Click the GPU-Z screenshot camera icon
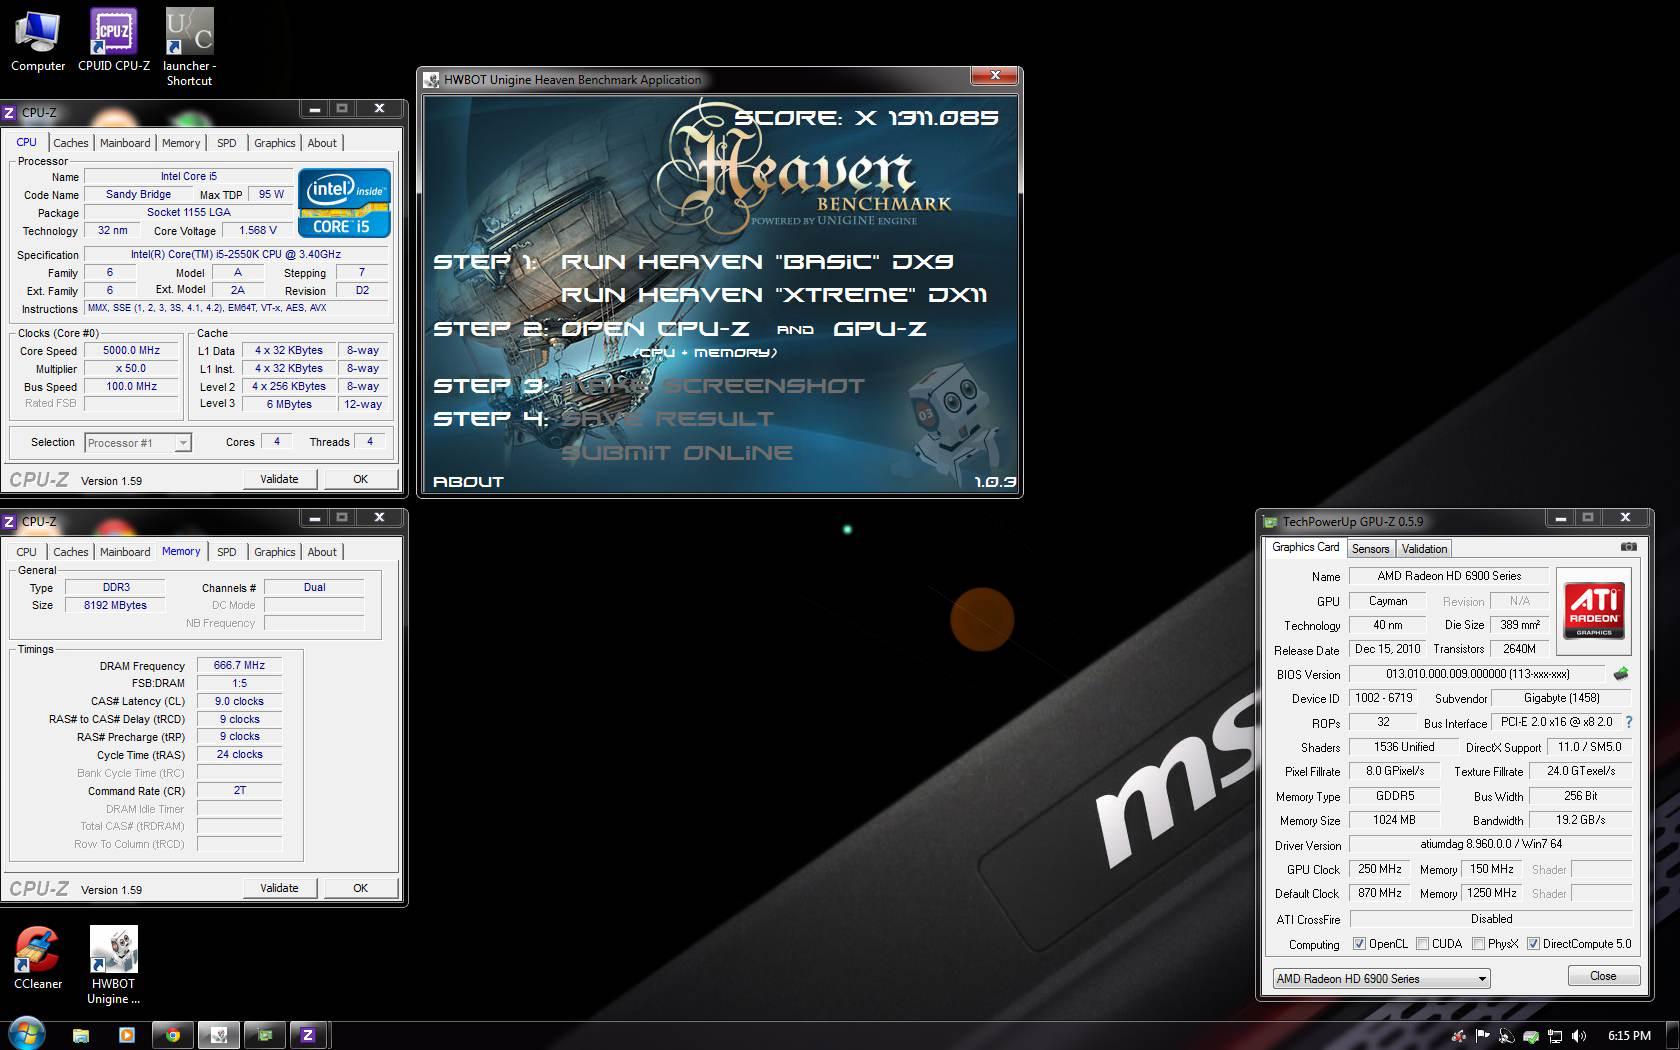Screen dimensions: 1680x1050 (1628, 547)
